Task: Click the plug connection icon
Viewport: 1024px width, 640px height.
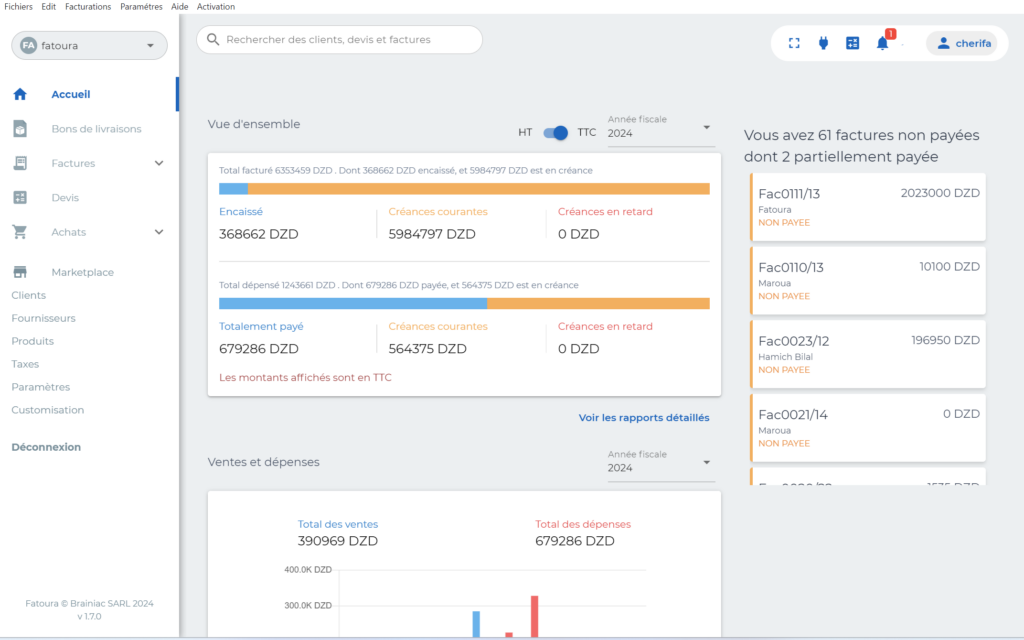Action: pyautogui.click(x=823, y=43)
